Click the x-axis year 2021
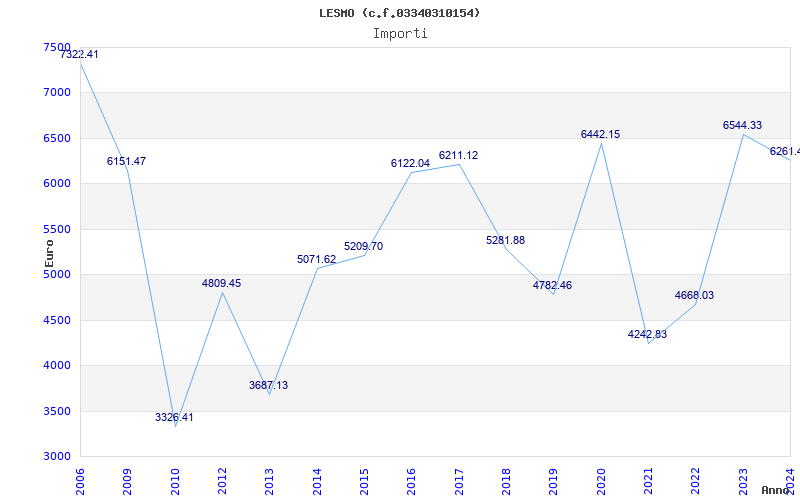This screenshot has width=800, height=500. point(648,482)
